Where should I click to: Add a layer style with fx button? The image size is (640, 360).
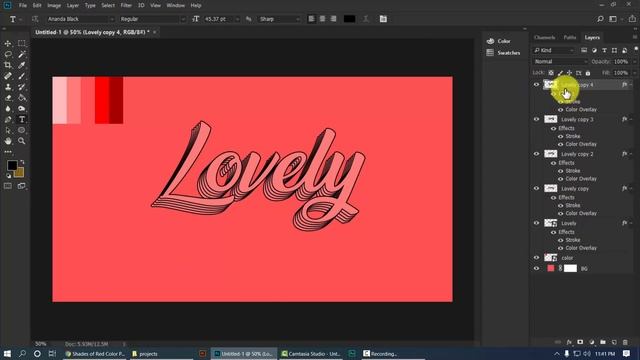coord(569,342)
